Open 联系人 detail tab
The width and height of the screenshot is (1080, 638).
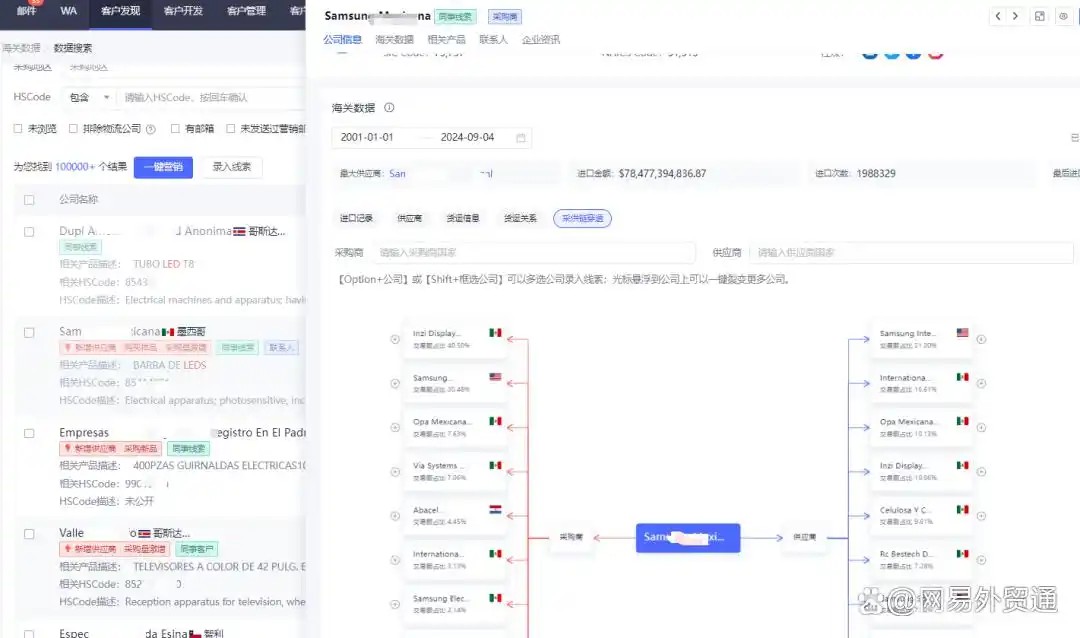click(493, 39)
